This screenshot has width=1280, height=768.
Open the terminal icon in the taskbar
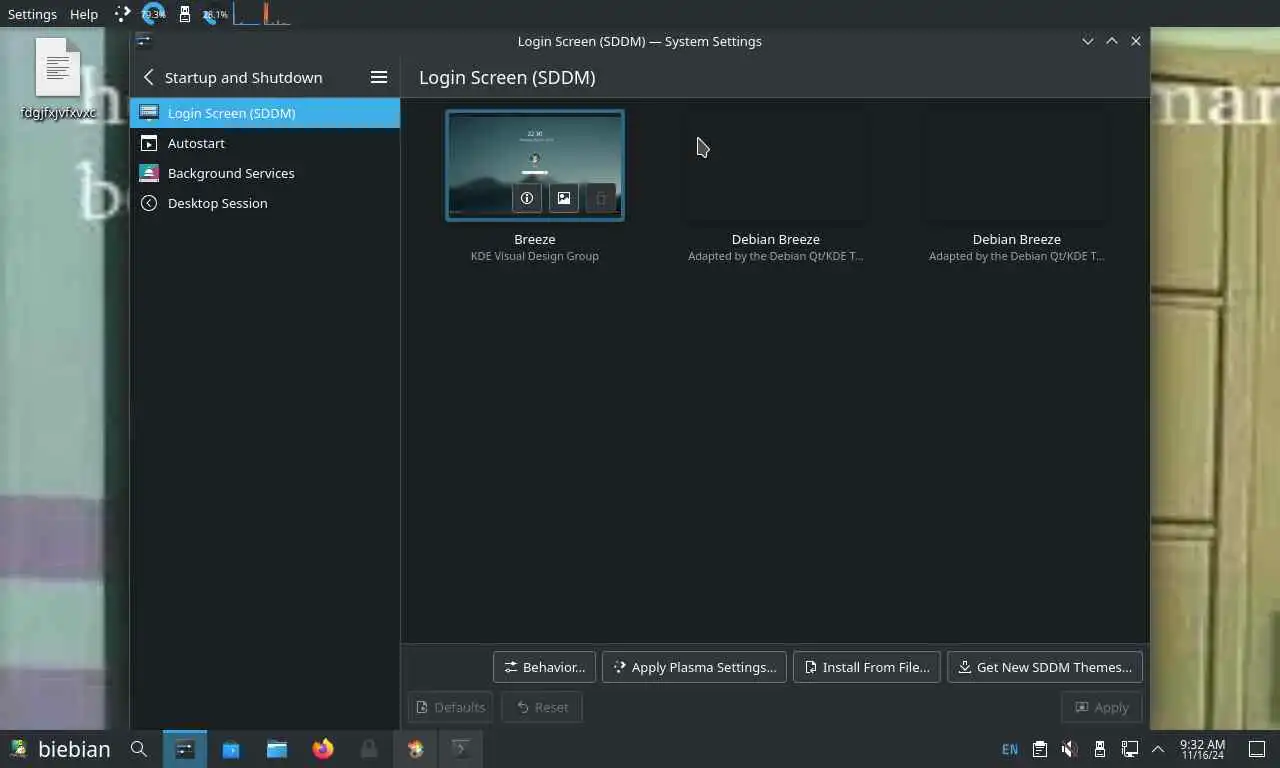coord(461,749)
